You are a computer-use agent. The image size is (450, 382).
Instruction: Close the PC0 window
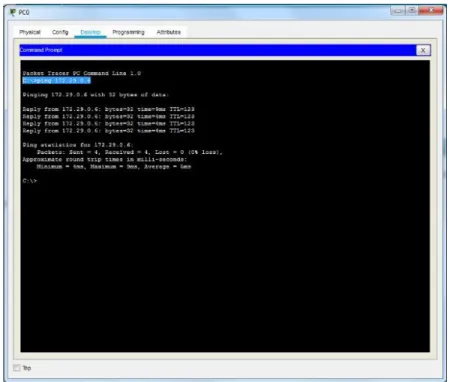431,11
